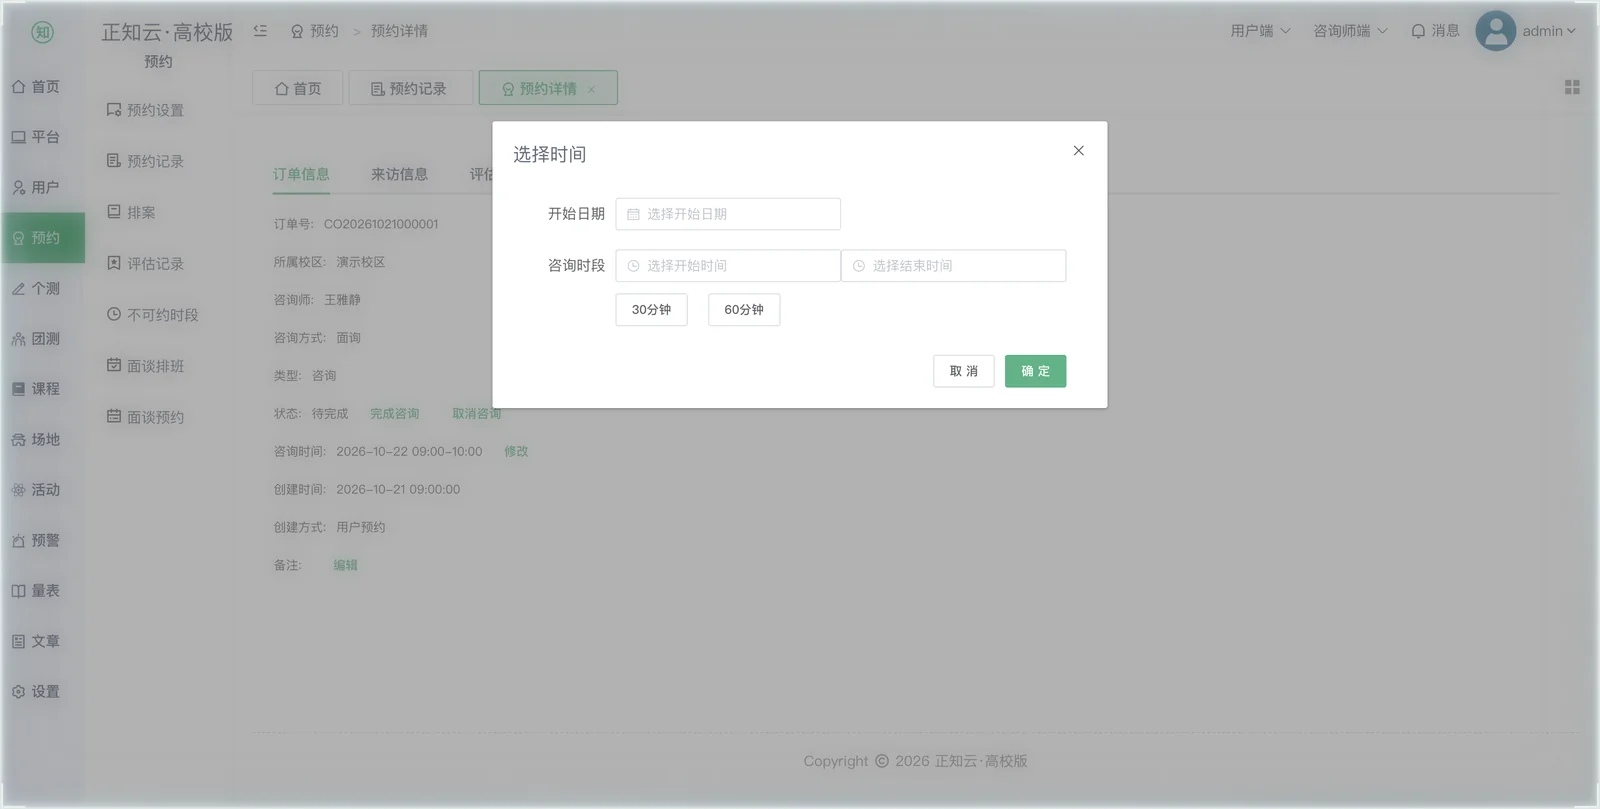The width and height of the screenshot is (1600, 809).
Task: Click the admin user avatar
Action: coord(1495,31)
